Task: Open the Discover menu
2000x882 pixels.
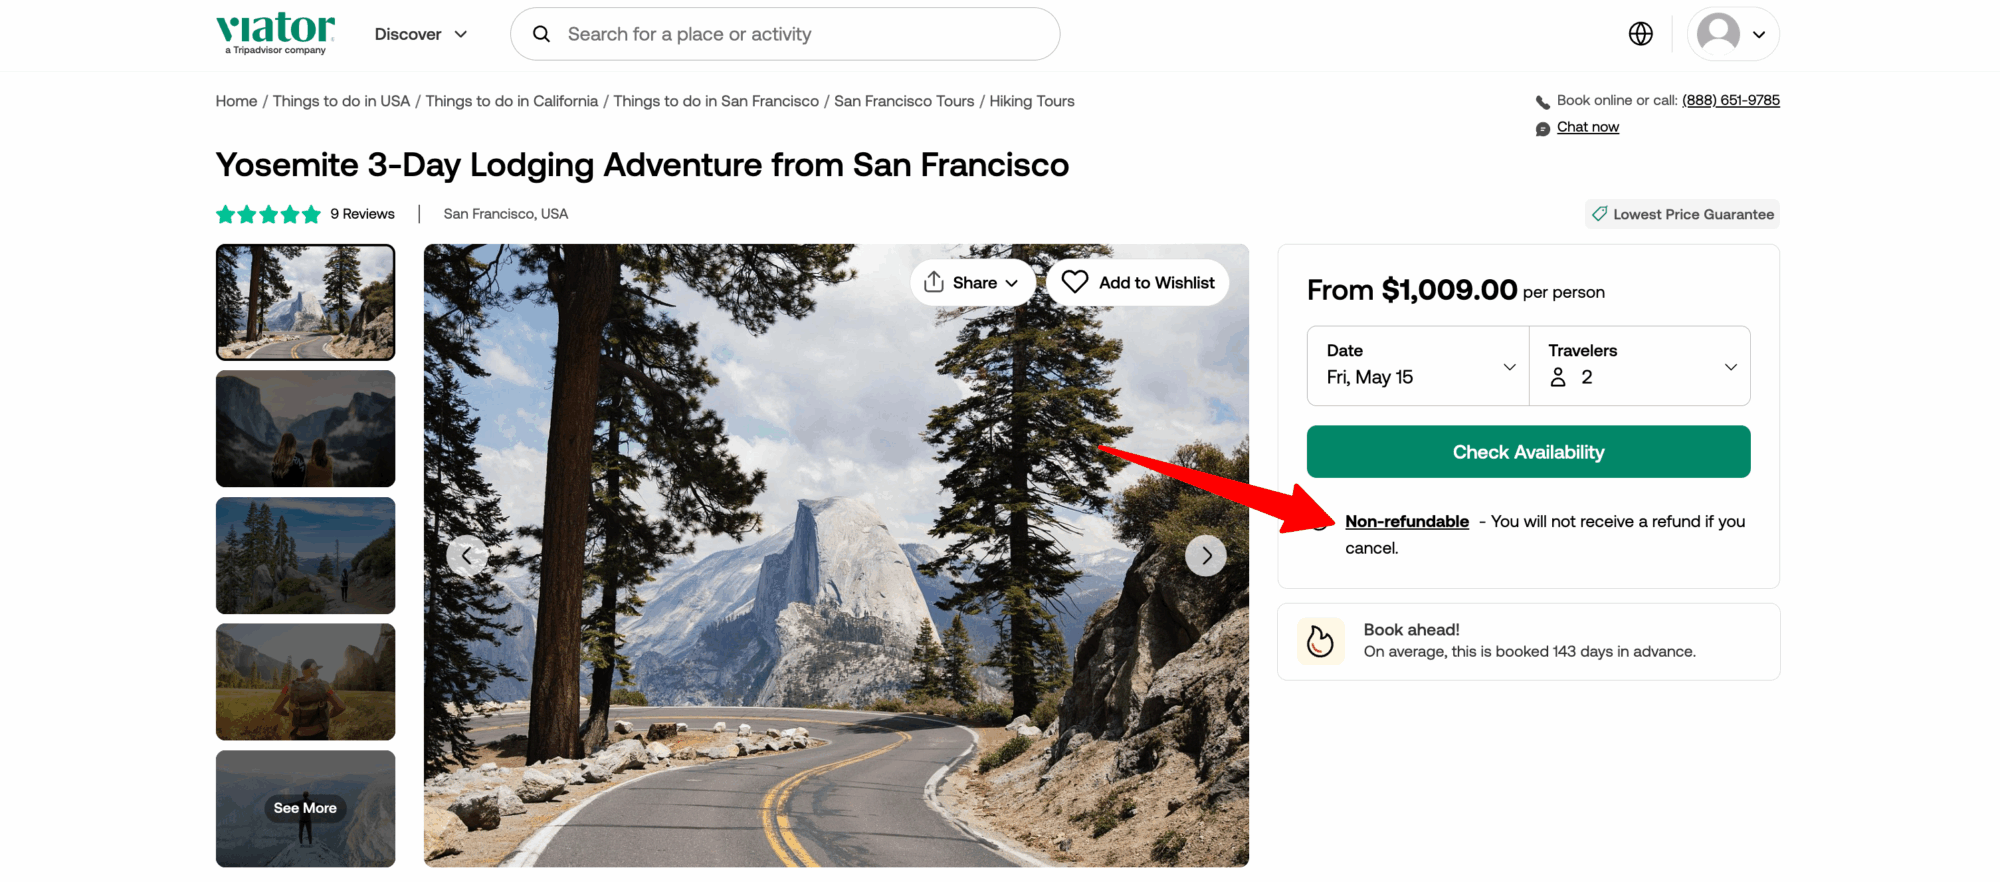Action: pos(420,34)
